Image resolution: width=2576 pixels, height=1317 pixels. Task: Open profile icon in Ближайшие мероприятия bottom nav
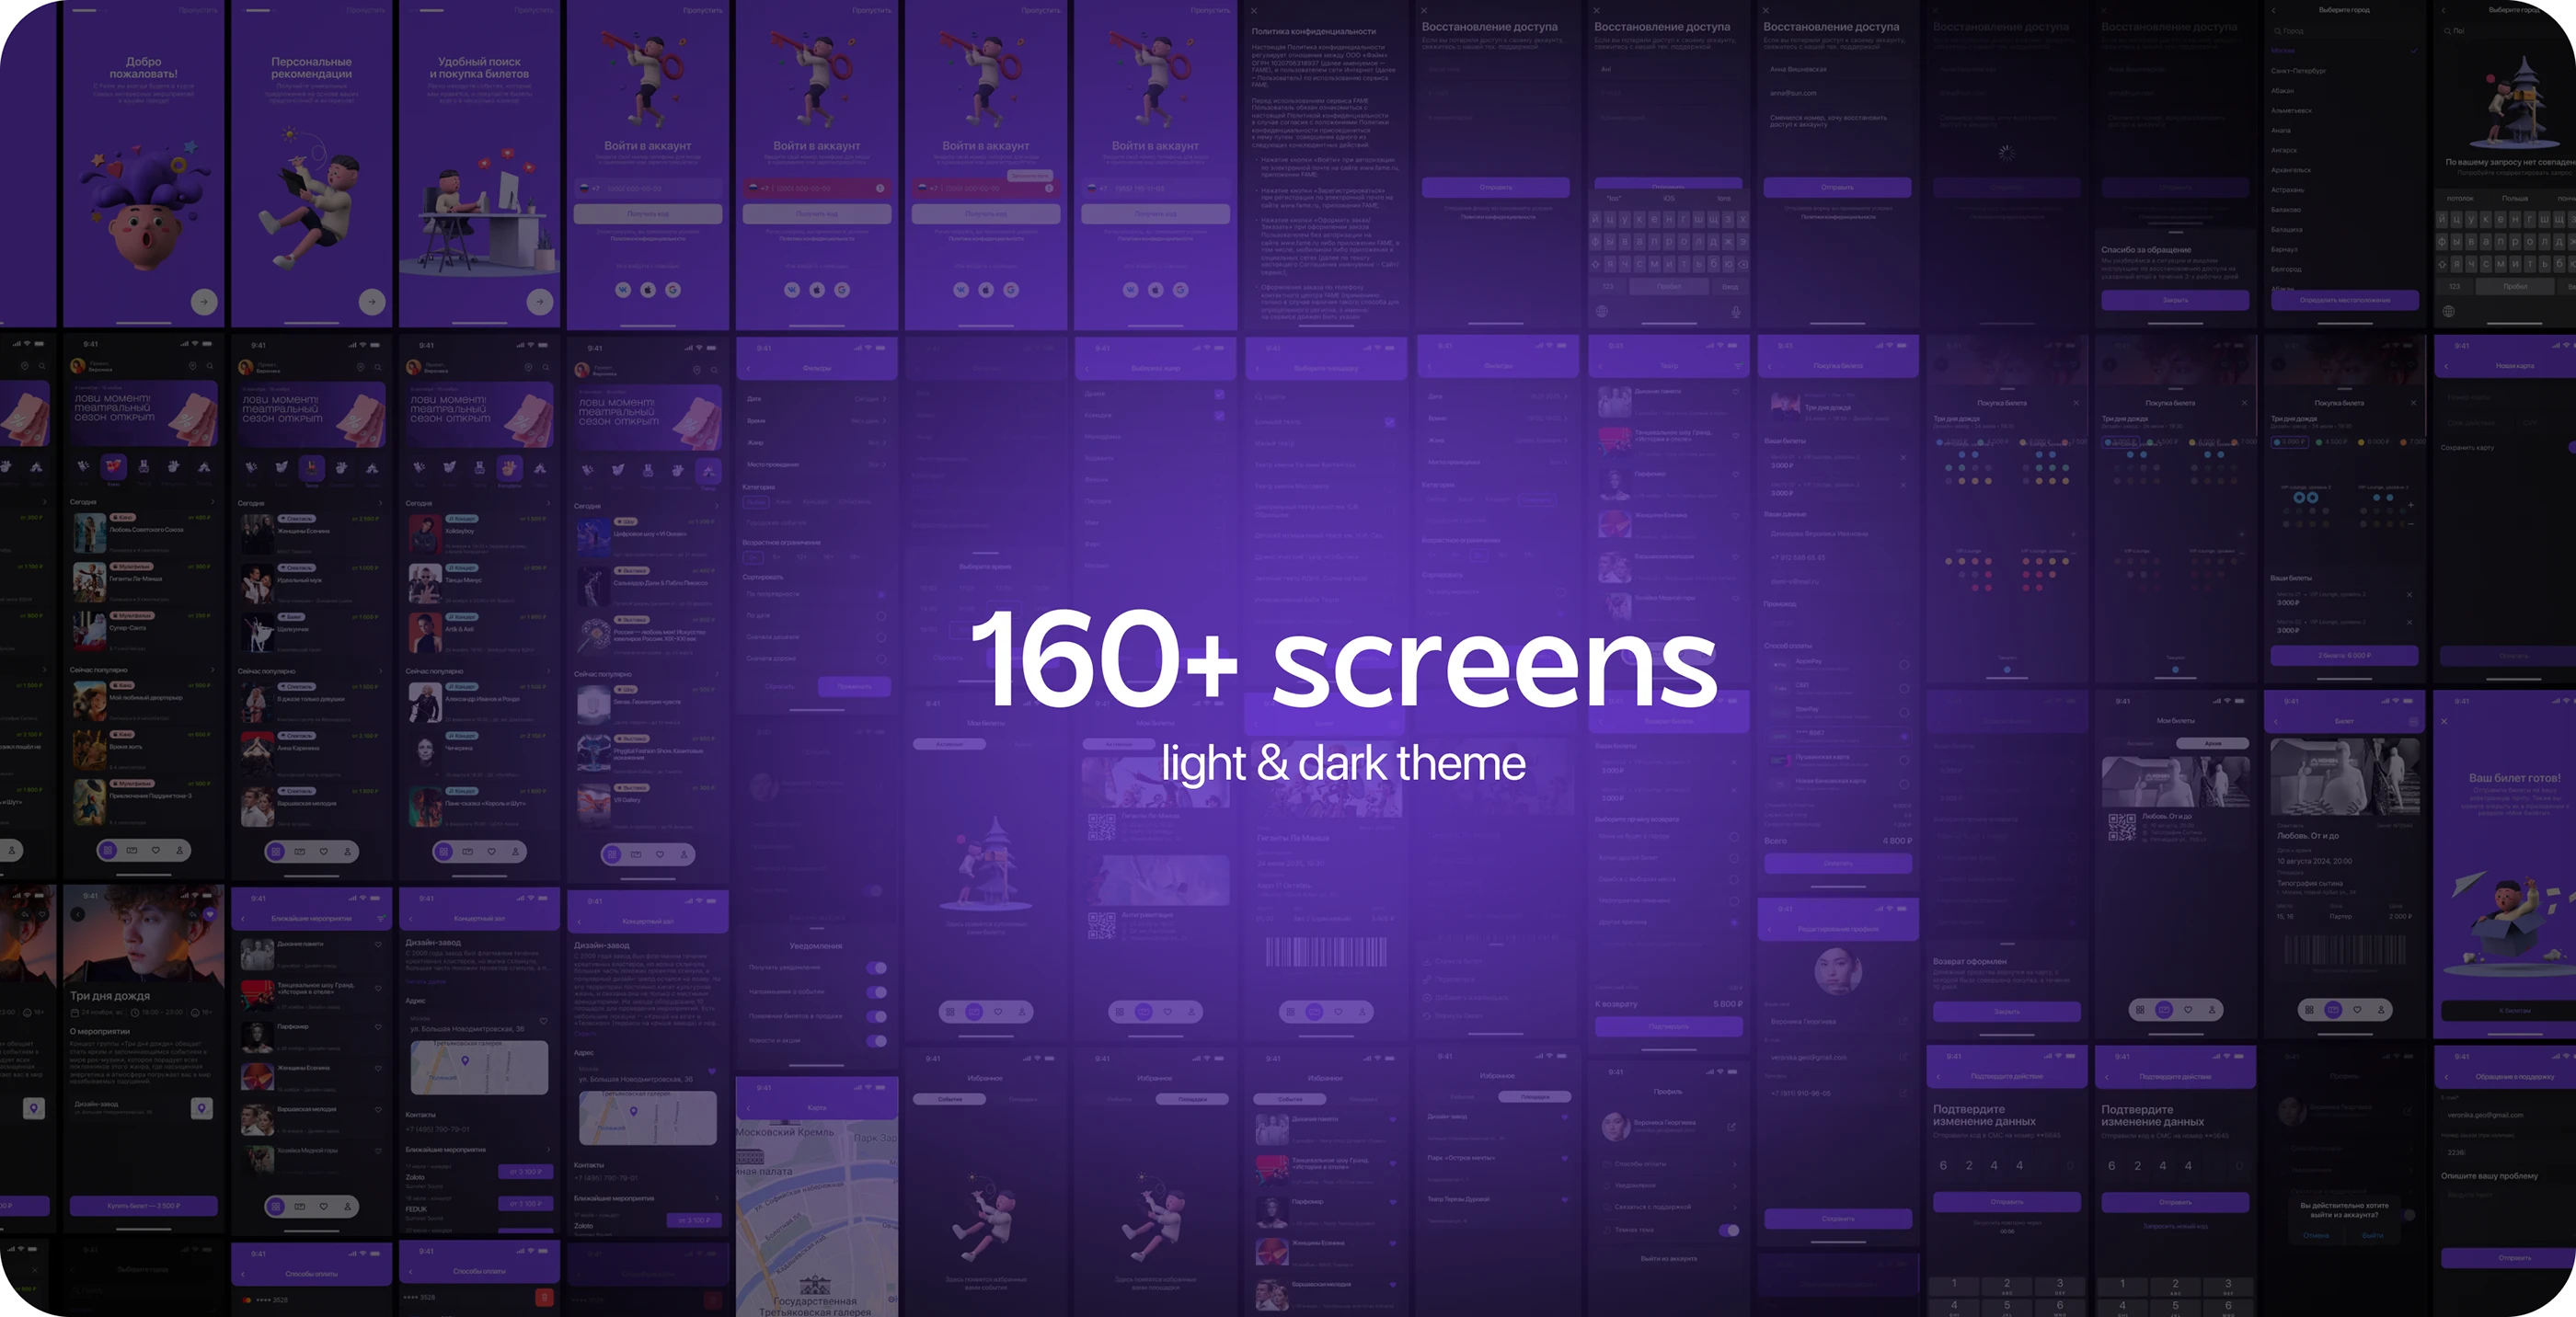pyautogui.click(x=348, y=1206)
